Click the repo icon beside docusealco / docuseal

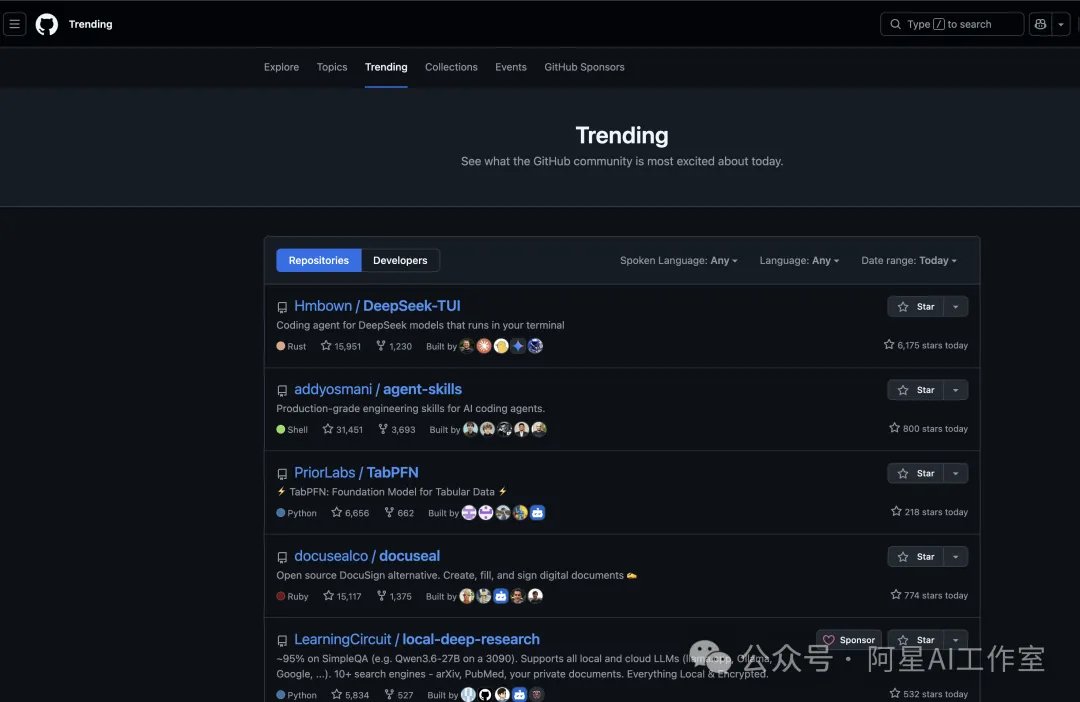[282, 557]
